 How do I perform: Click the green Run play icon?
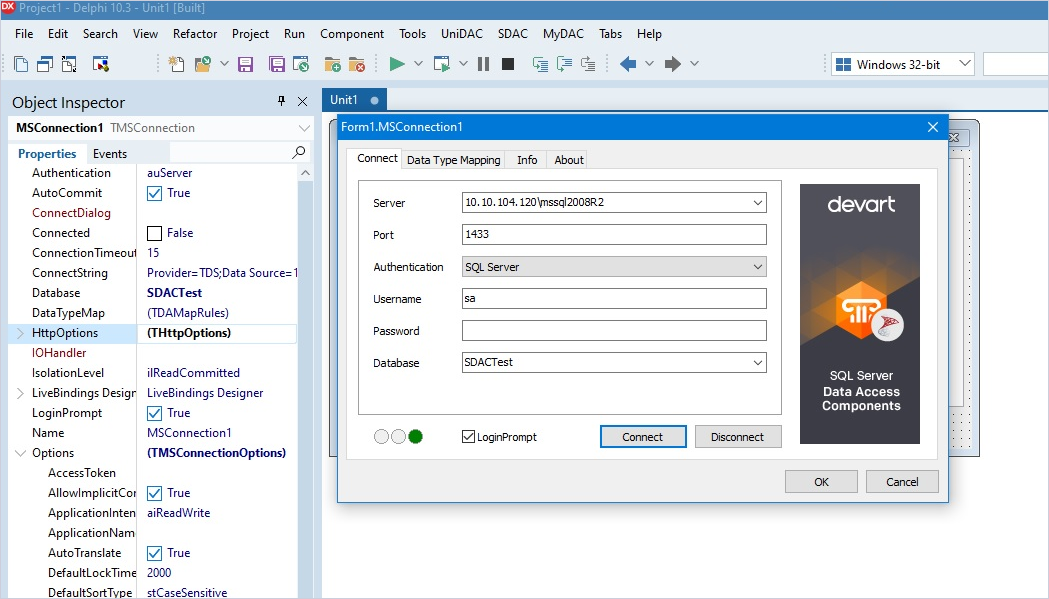point(397,64)
